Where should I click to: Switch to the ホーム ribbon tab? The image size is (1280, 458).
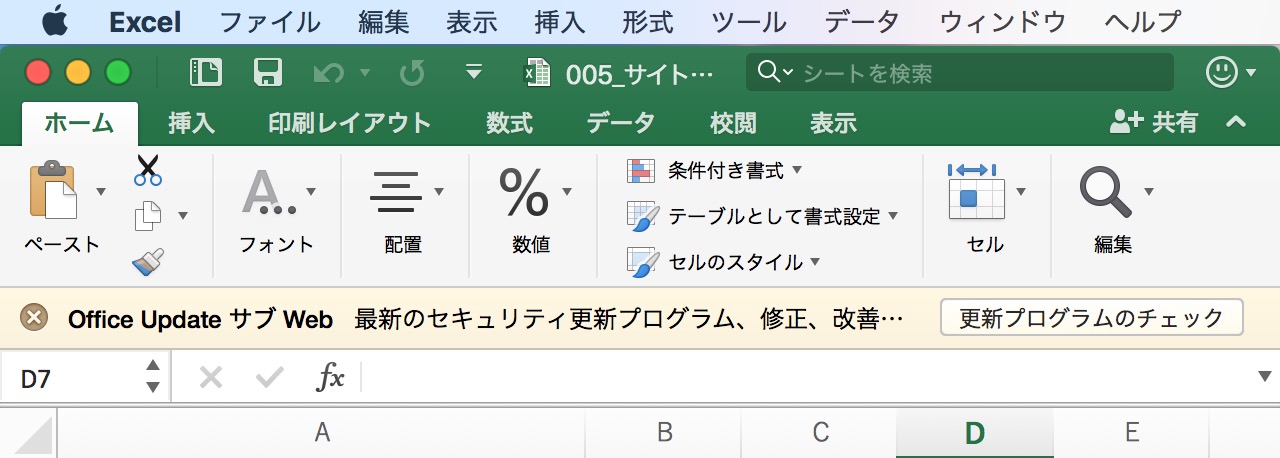tap(80, 124)
